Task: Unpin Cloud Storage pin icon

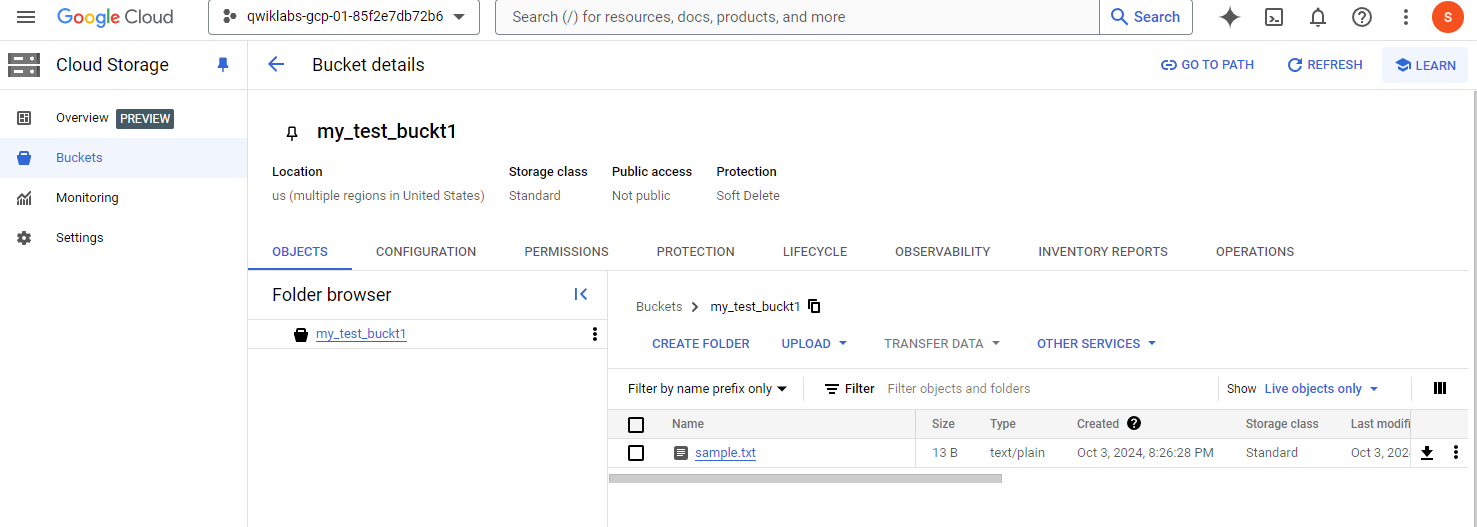Action: (x=223, y=65)
